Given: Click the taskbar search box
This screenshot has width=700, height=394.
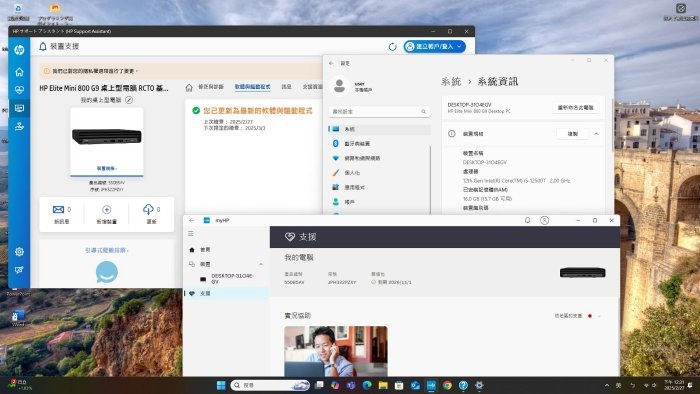Looking at the screenshot, I should tap(271, 385).
